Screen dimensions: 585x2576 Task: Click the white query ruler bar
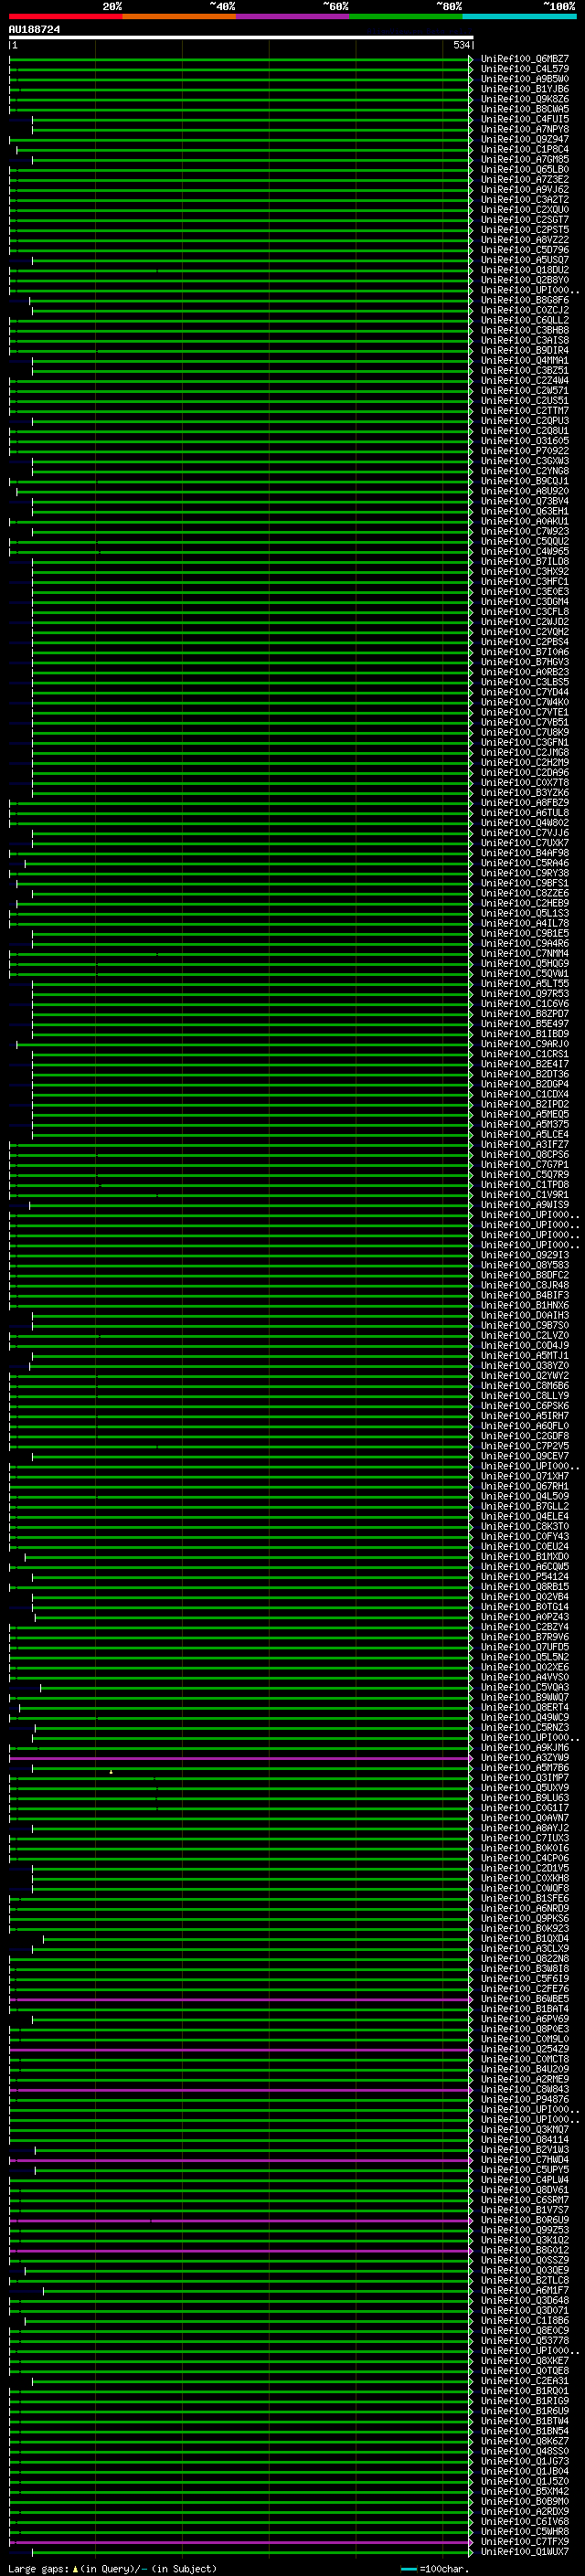point(241,38)
